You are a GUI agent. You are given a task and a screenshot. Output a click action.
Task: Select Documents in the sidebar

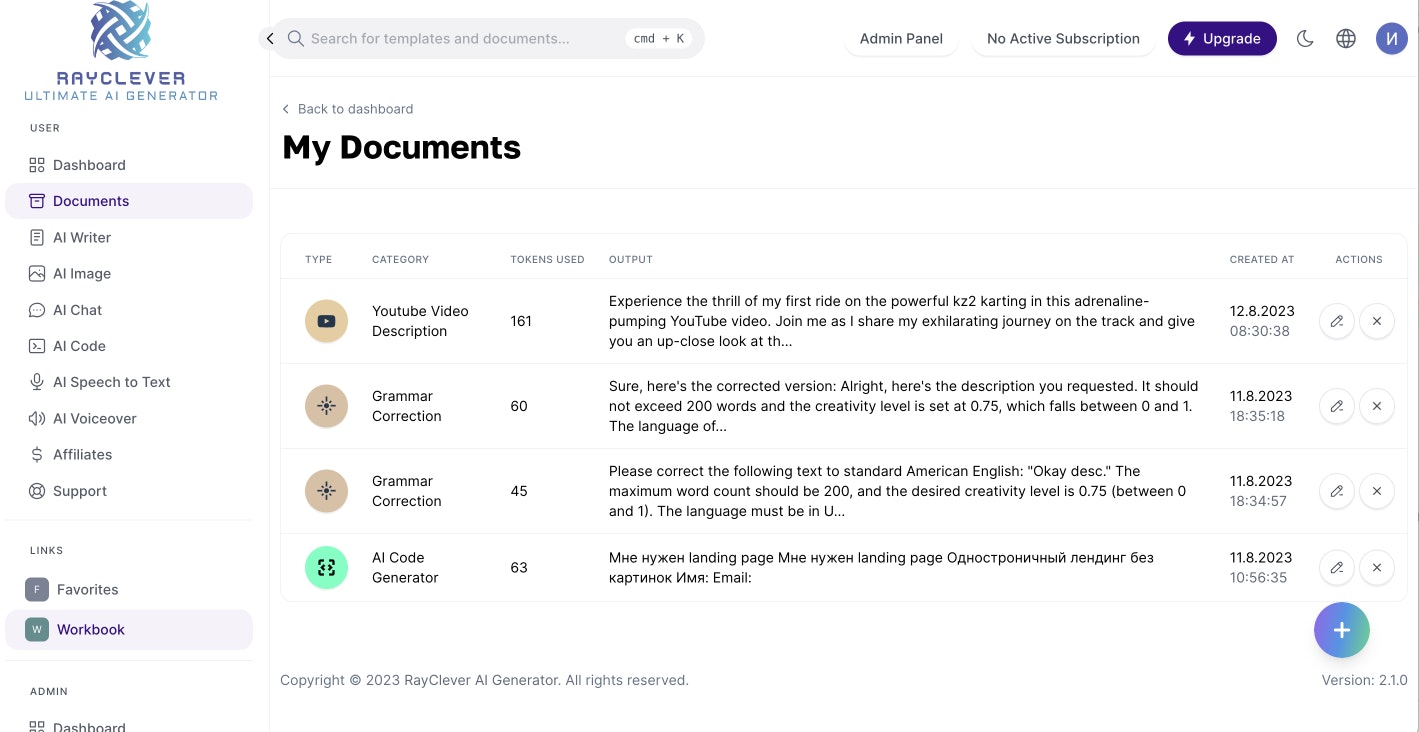click(x=129, y=201)
